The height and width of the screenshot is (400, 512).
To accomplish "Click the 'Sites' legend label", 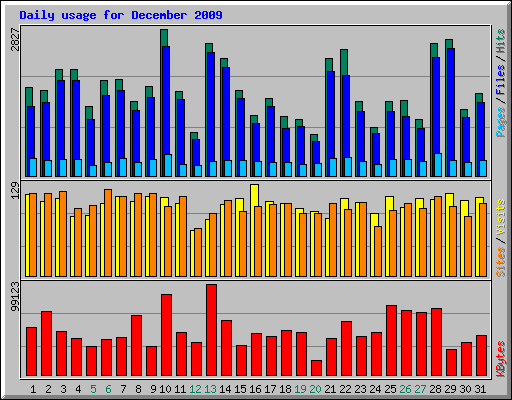I will point(500,262).
